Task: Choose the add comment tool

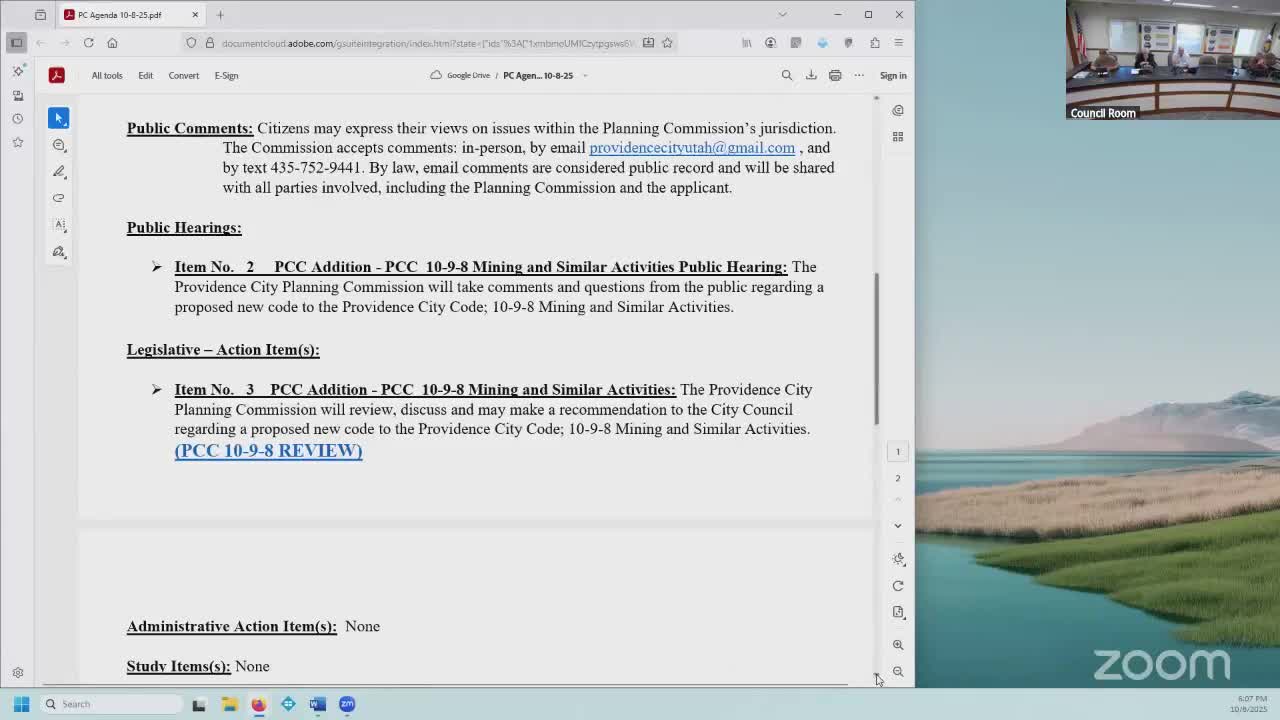Action: click(x=59, y=145)
